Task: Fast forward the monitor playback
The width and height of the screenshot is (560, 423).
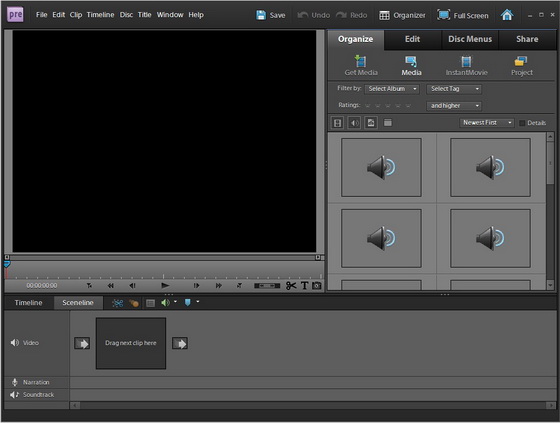Action: pos(219,285)
